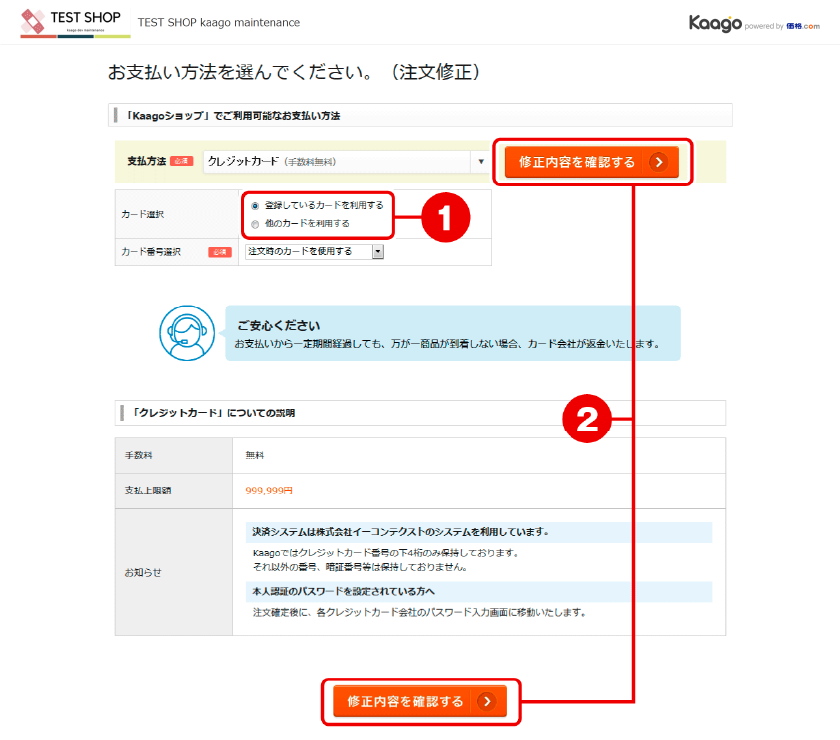Click the お支払い方法を選んでください page title

(294, 72)
